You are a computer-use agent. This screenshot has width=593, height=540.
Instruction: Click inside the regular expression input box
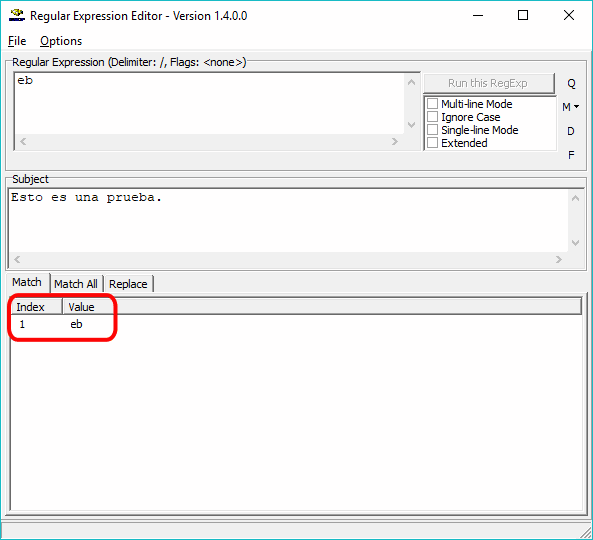(x=210, y=104)
